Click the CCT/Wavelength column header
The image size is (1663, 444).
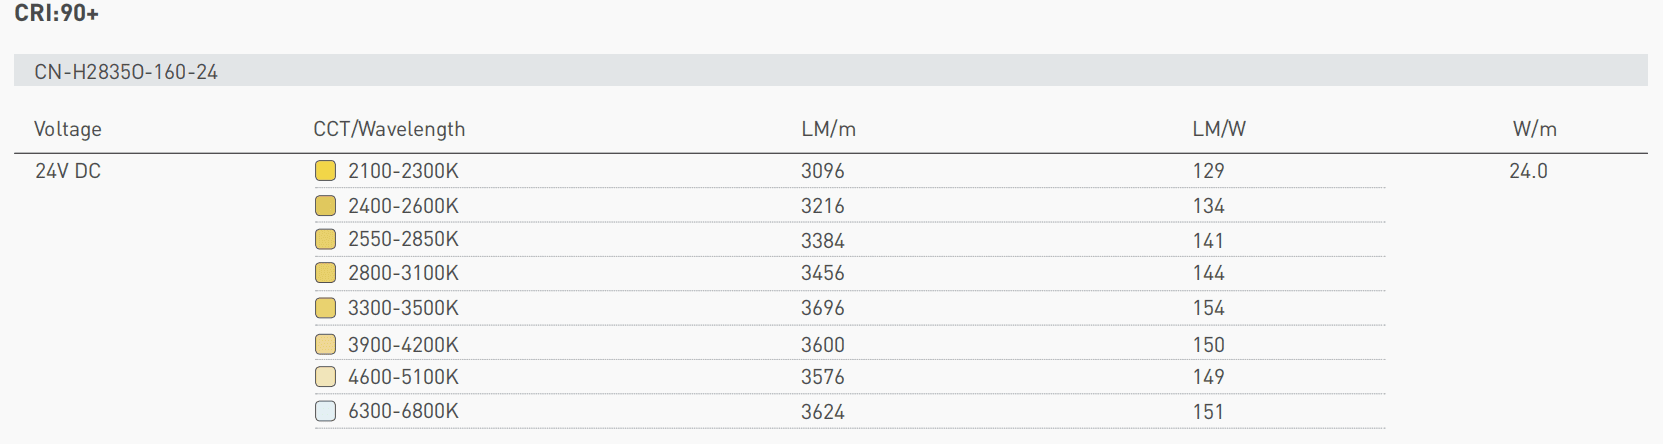tap(389, 129)
